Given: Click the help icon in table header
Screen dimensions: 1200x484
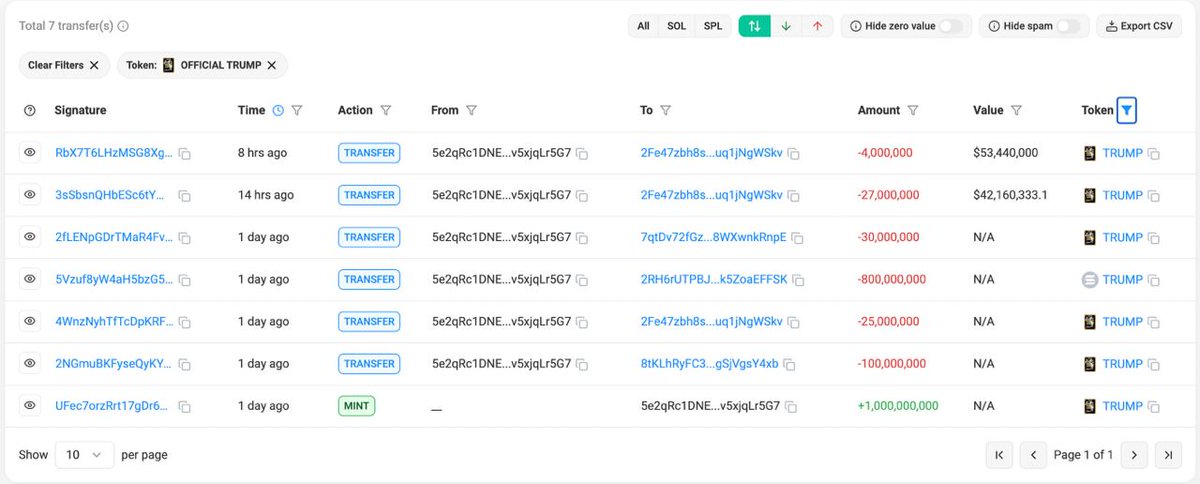Looking at the screenshot, I should (30, 110).
